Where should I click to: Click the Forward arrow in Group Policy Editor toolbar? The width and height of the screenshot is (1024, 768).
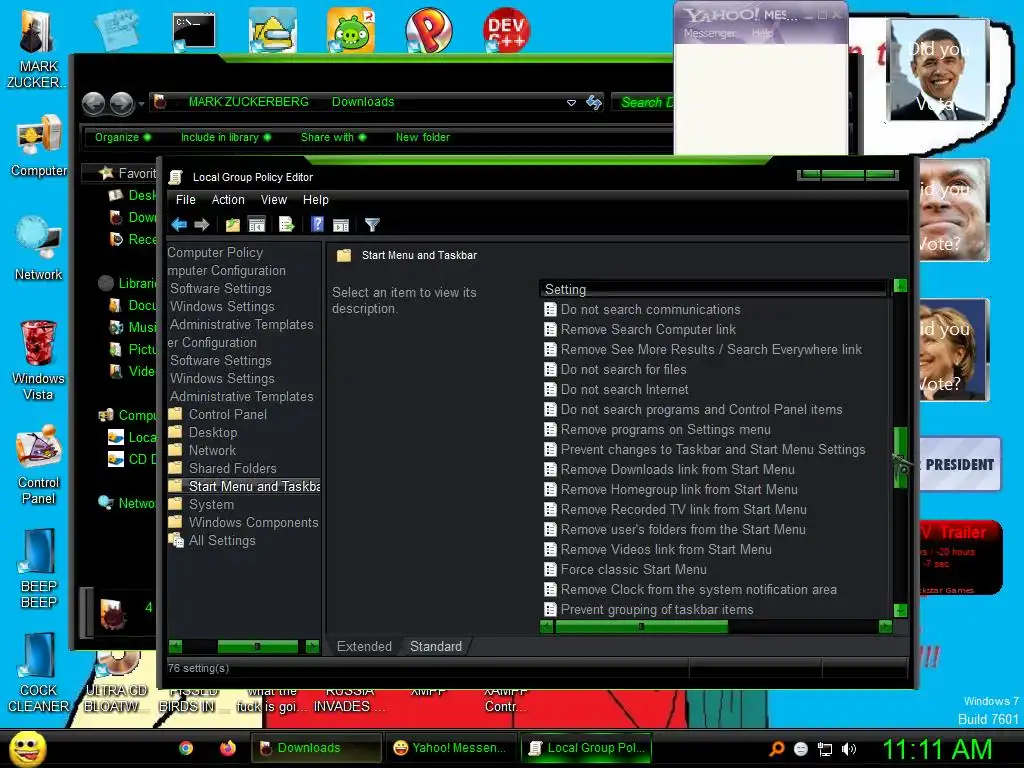click(202, 225)
